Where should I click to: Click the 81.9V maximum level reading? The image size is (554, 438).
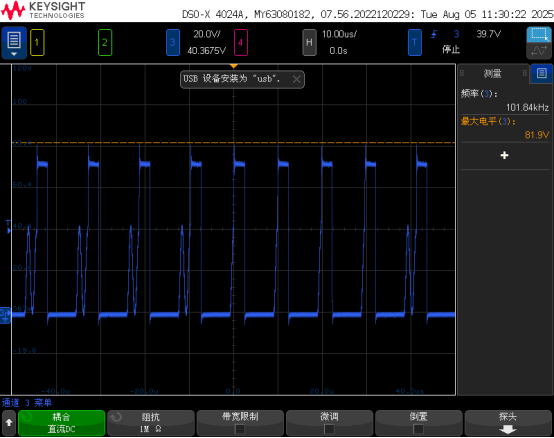(x=537, y=135)
